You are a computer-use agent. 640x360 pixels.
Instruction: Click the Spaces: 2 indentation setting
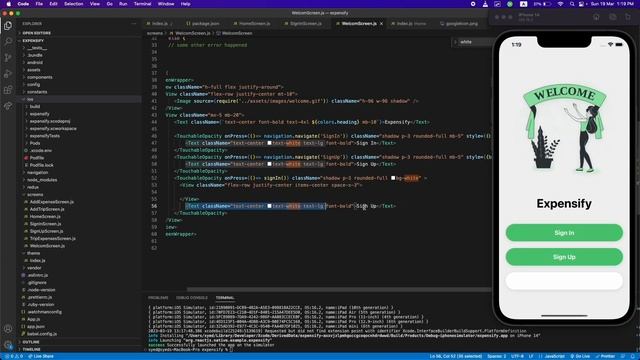(496, 356)
